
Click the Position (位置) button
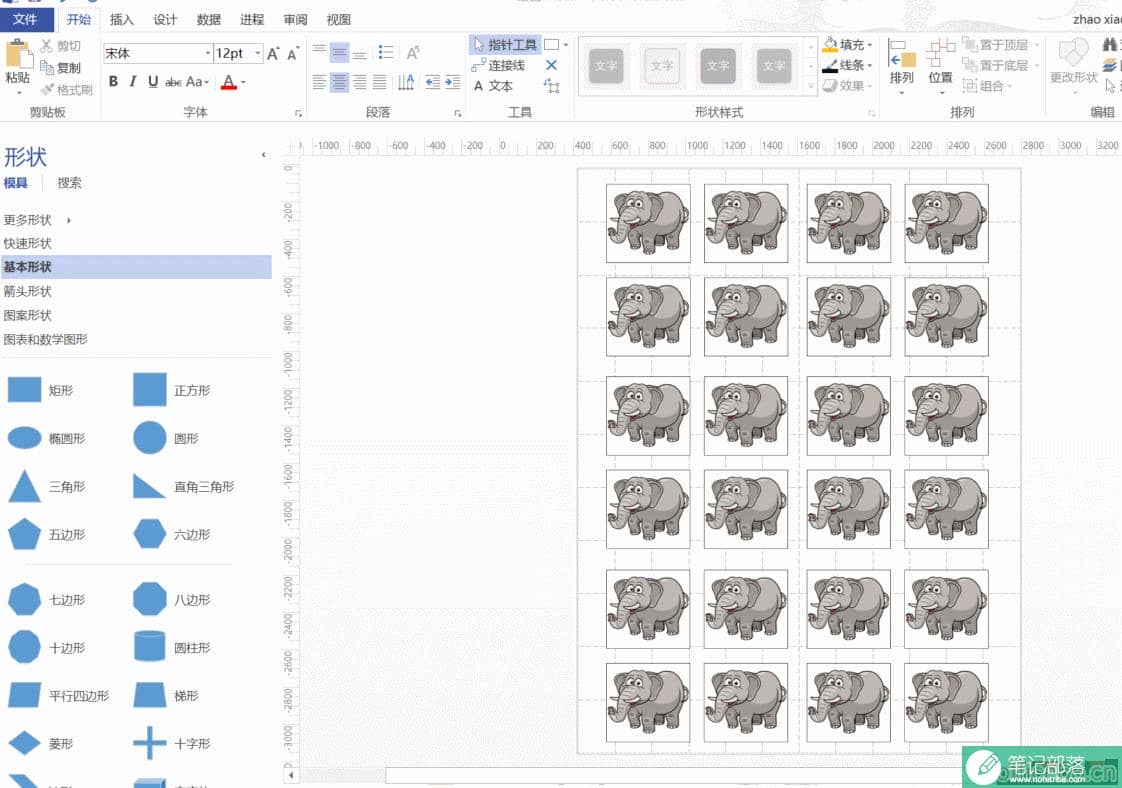(x=940, y=67)
